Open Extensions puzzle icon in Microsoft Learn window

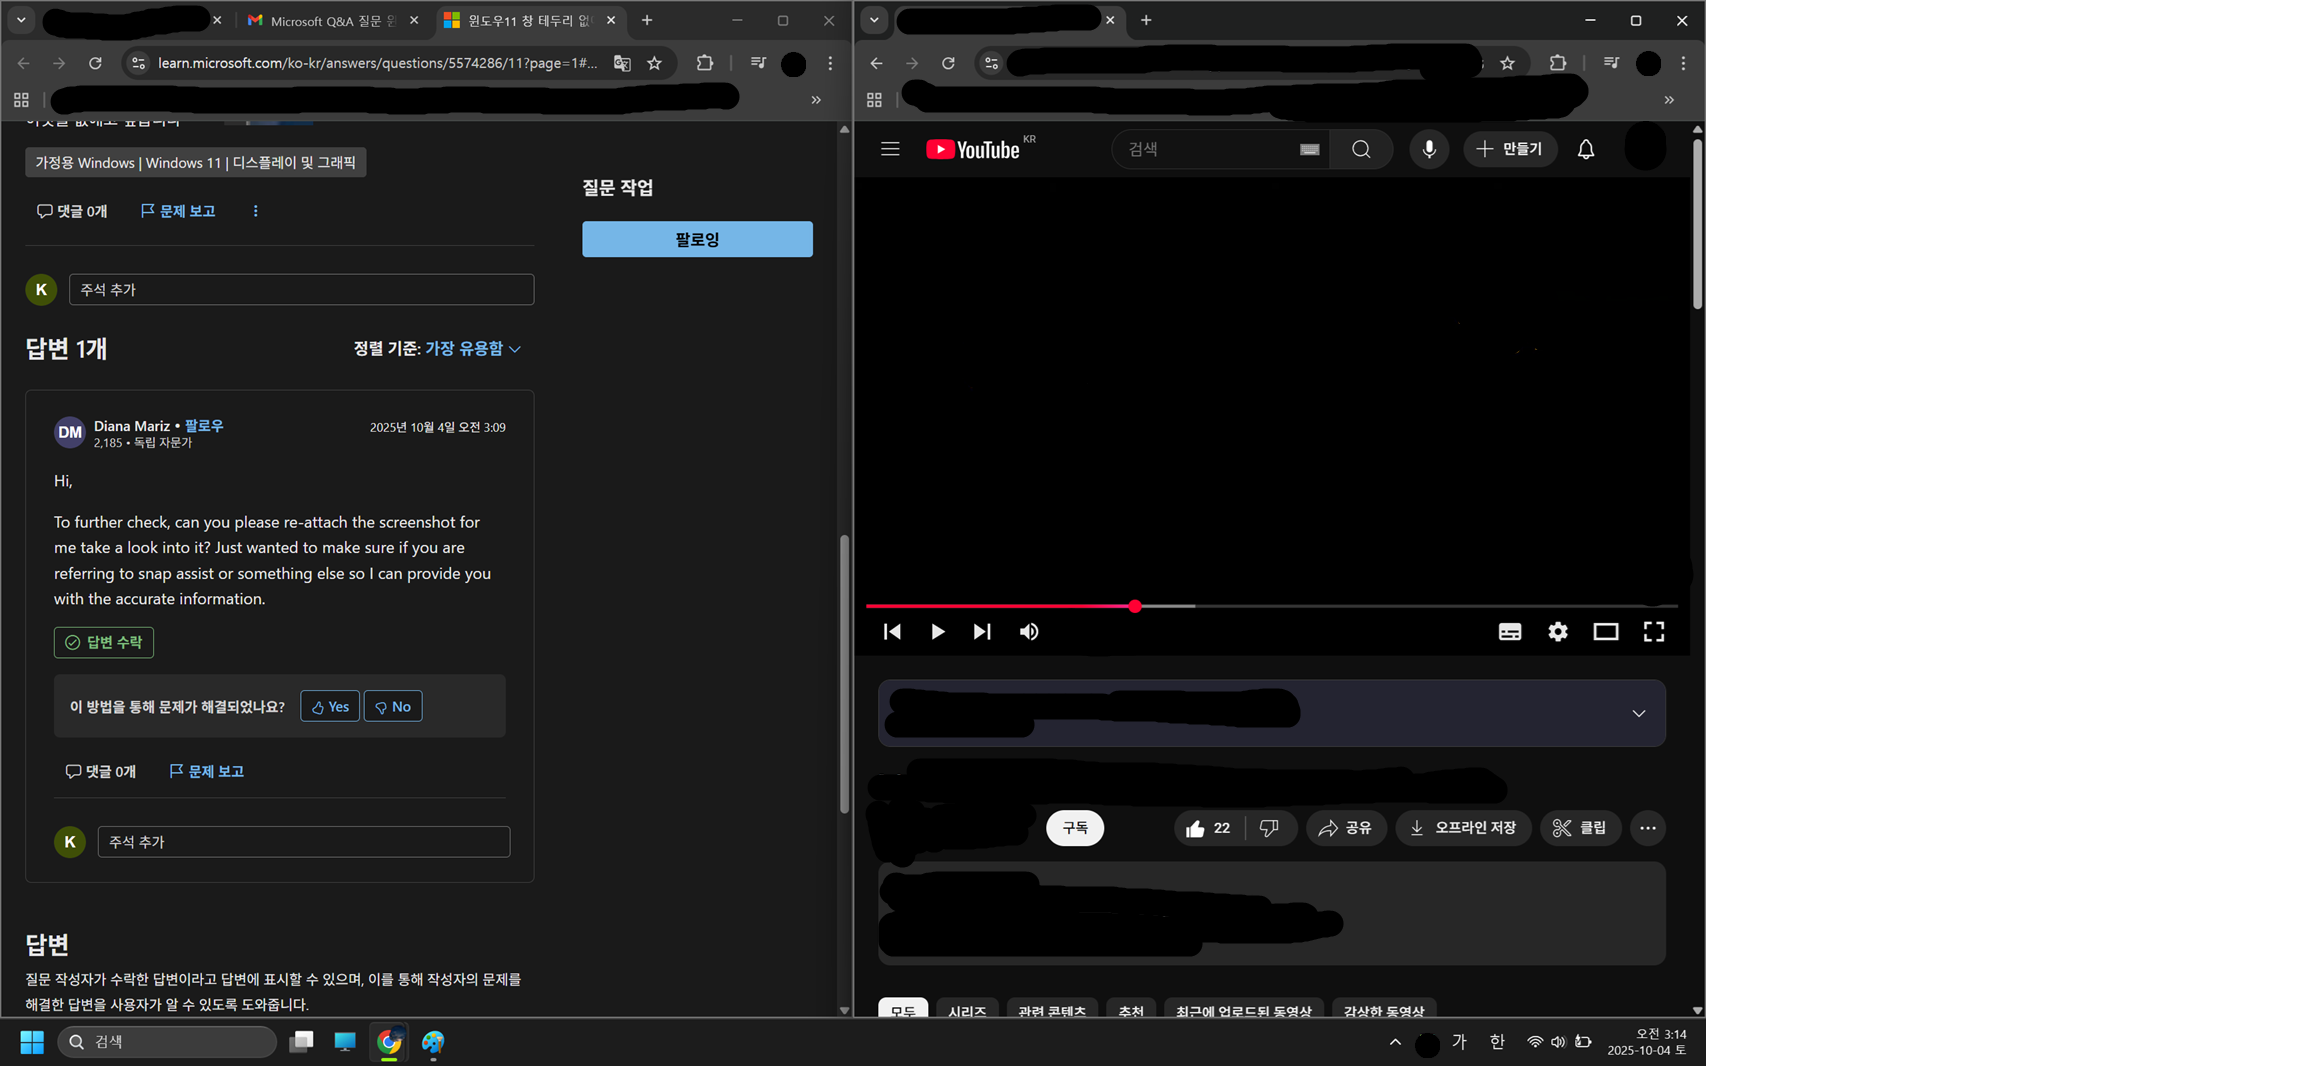[x=705, y=63]
